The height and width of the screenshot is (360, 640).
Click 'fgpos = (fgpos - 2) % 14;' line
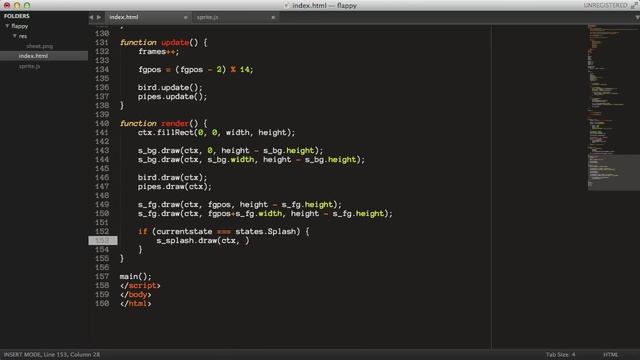(x=196, y=69)
